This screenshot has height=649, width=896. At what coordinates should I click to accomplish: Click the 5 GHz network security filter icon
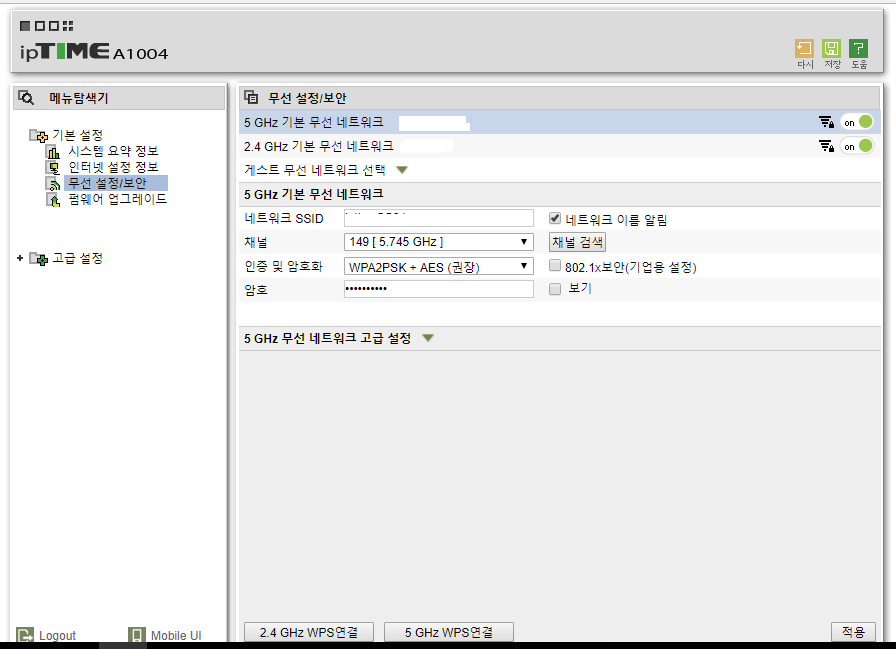click(x=826, y=122)
